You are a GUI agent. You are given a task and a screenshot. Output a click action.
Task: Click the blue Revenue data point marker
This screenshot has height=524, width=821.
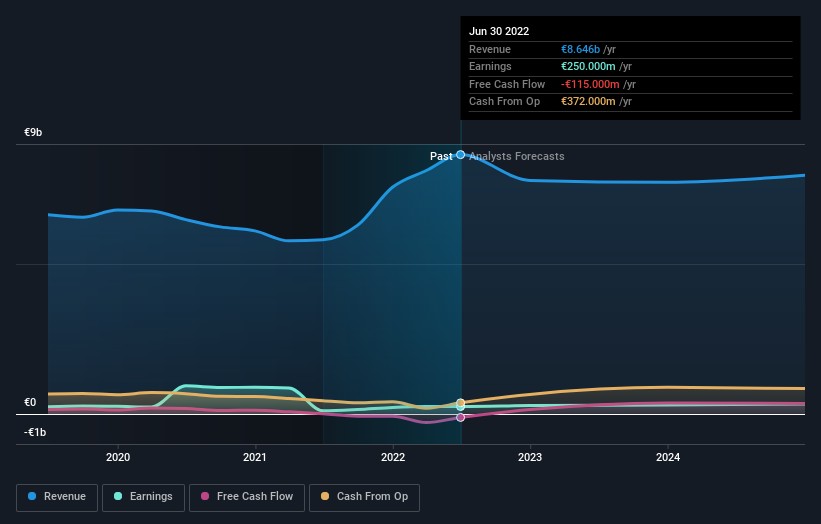[460, 154]
